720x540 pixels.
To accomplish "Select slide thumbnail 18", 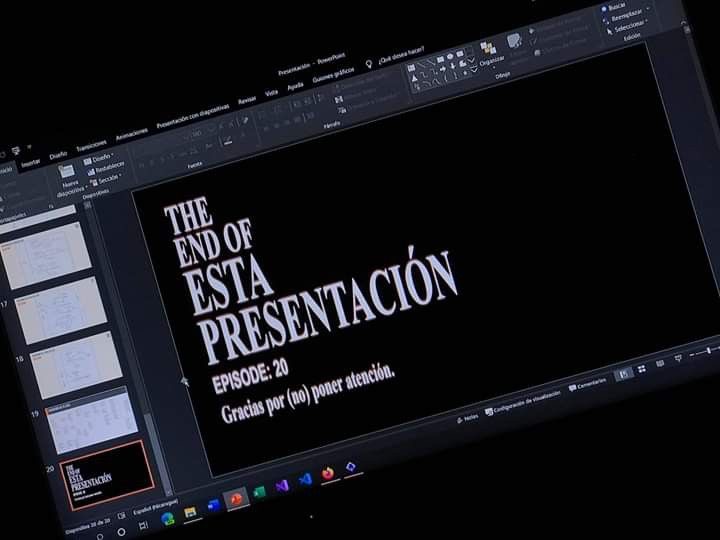I will (x=76, y=365).
